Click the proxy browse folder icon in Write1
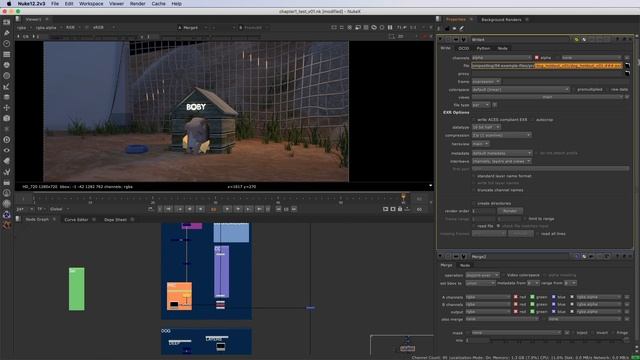The height and width of the screenshot is (360, 640). pos(627,73)
